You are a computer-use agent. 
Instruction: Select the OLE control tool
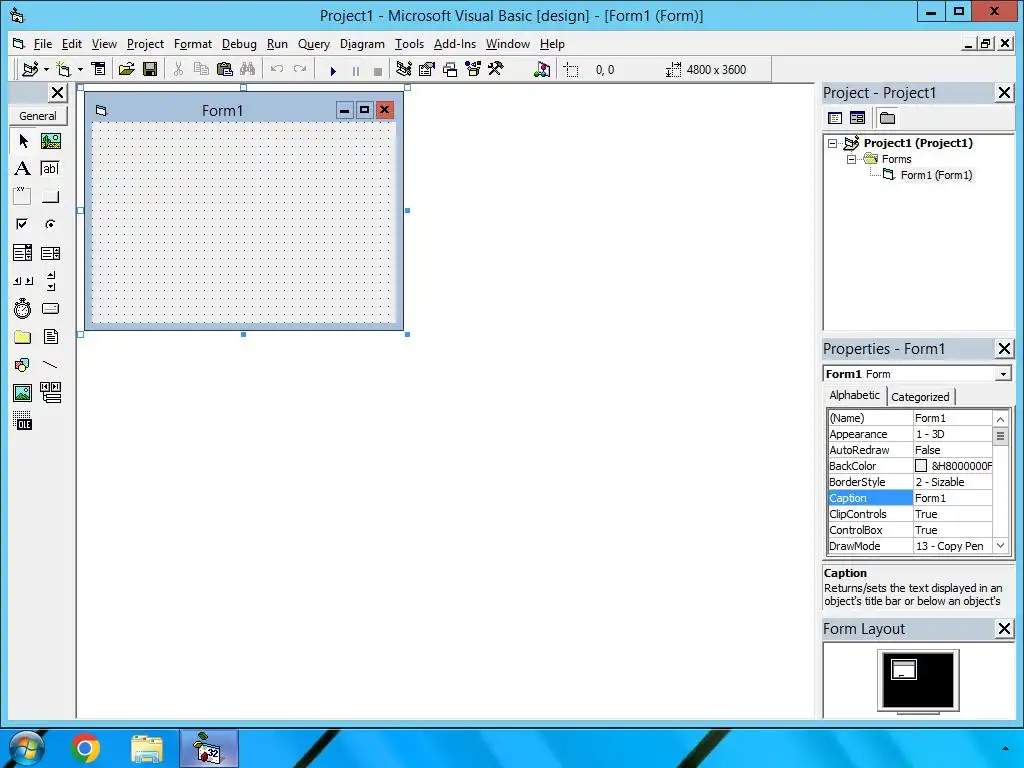pos(23,421)
